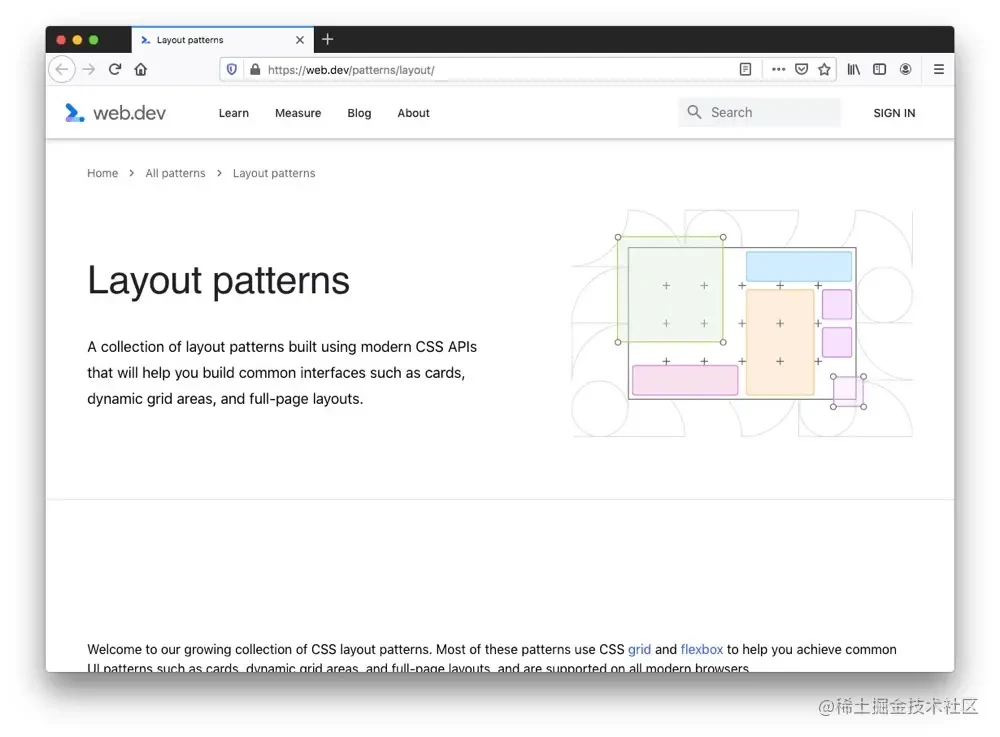Open the library icon in toolbar
Image resolution: width=1000 pixels, height=737 pixels.
[853, 69]
